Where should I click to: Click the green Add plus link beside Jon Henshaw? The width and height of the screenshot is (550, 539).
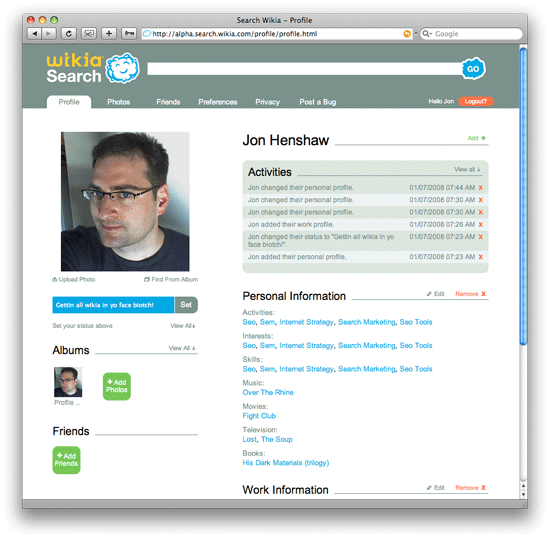tap(476, 138)
